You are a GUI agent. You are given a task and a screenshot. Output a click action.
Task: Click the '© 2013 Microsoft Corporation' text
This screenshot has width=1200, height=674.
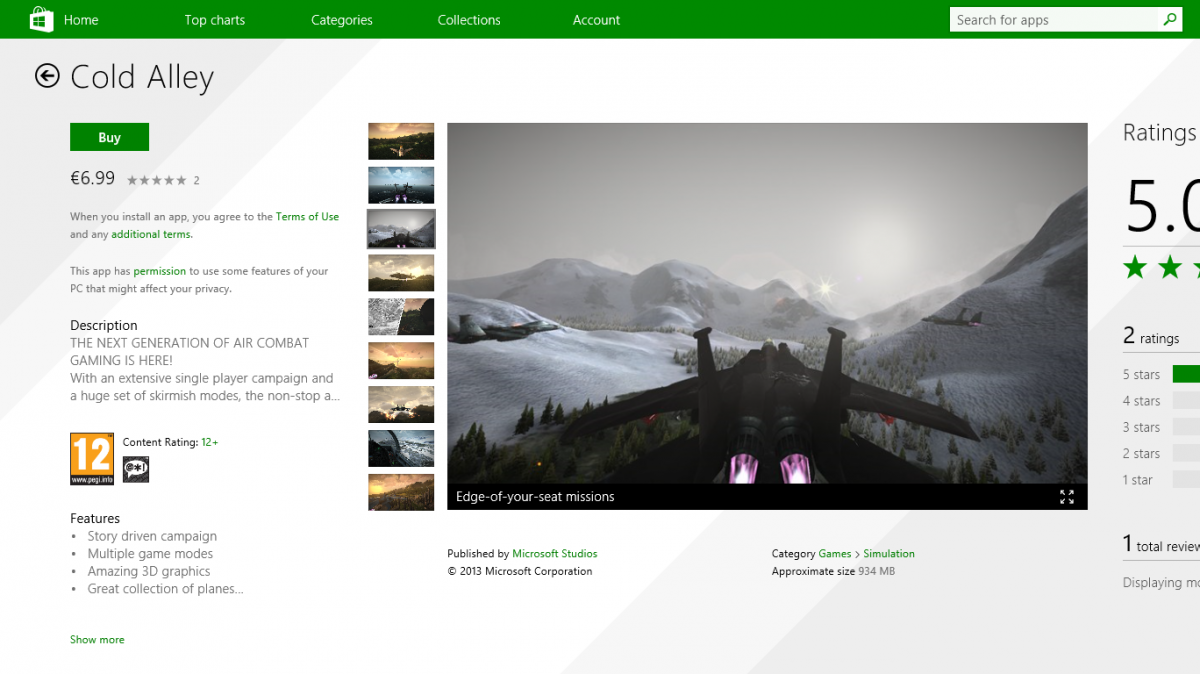point(520,572)
